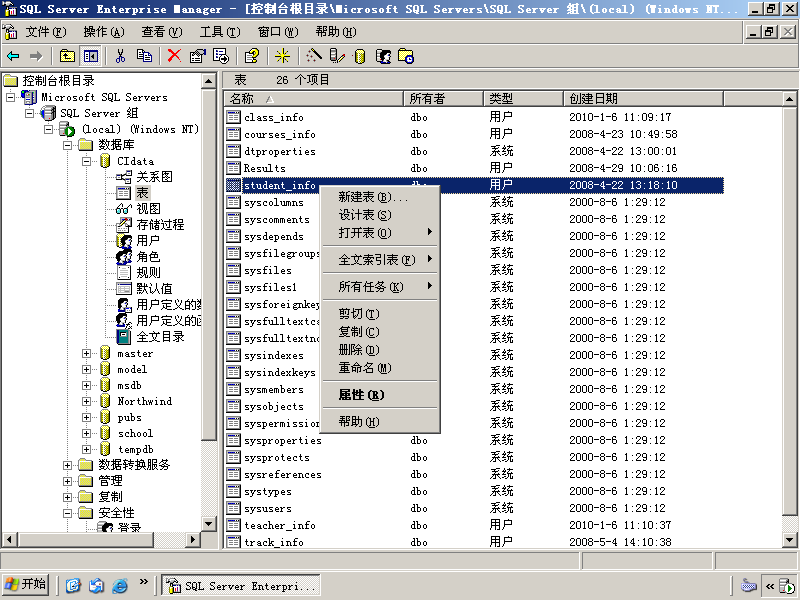Click the 开始 Start button
Image resolution: width=800 pixels, height=600 pixels.
tap(26, 585)
